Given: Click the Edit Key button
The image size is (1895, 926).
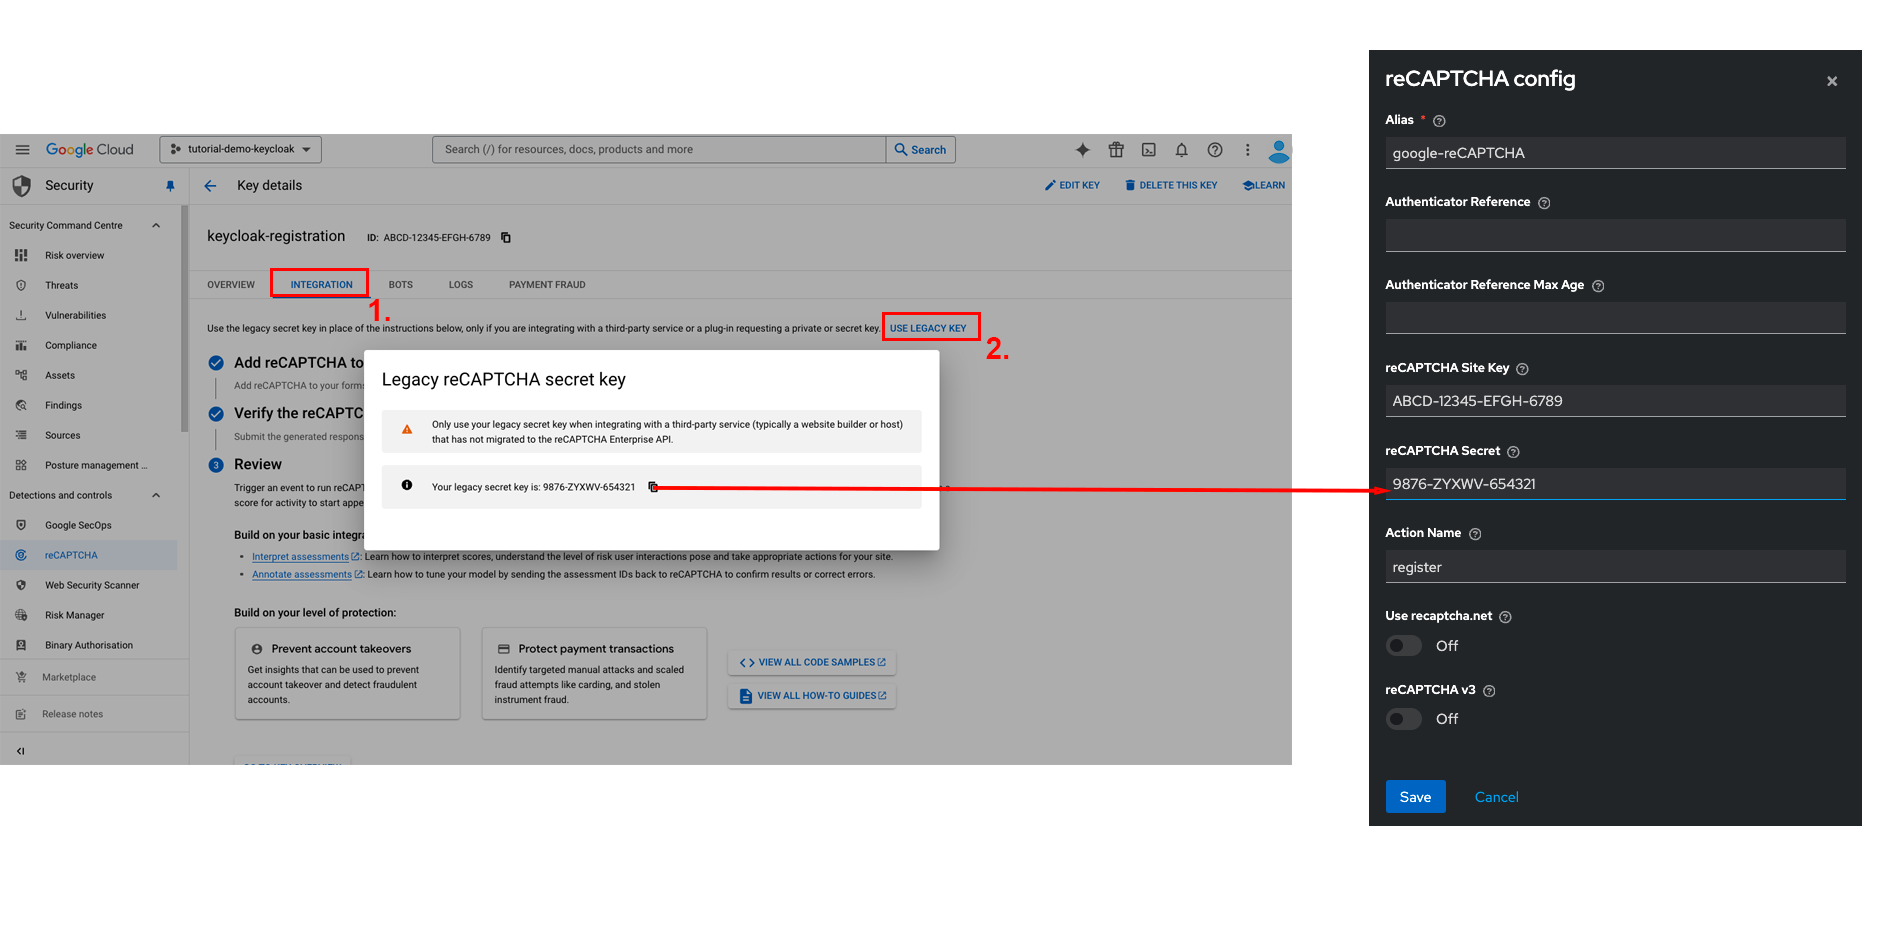Looking at the screenshot, I should pos(1072,186).
